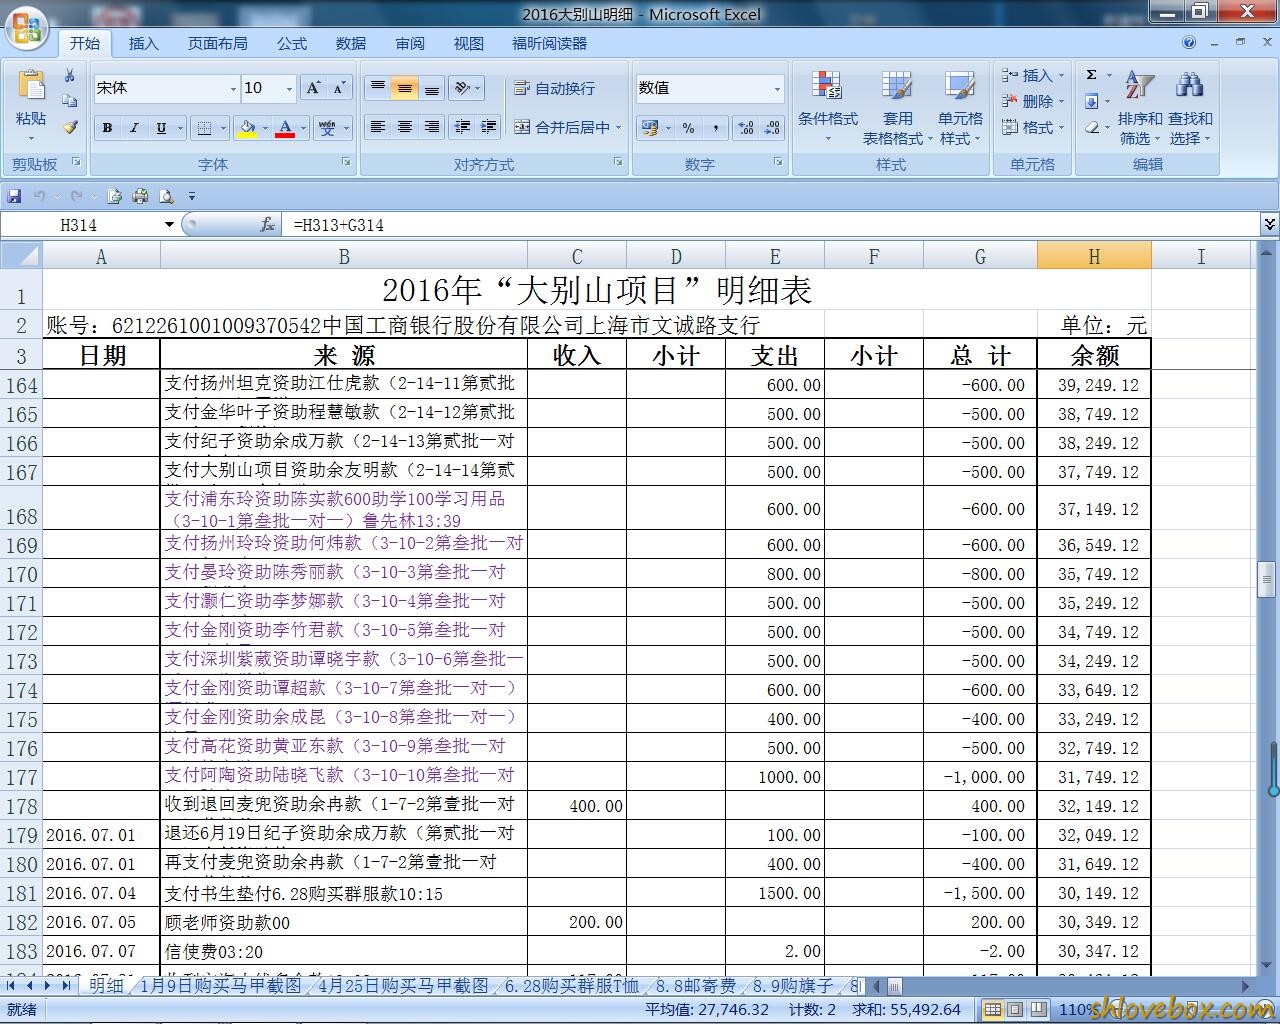This screenshot has width=1280, height=1024.
Task: Click the vertical scrollbar thumb
Action: [1268, 579]
